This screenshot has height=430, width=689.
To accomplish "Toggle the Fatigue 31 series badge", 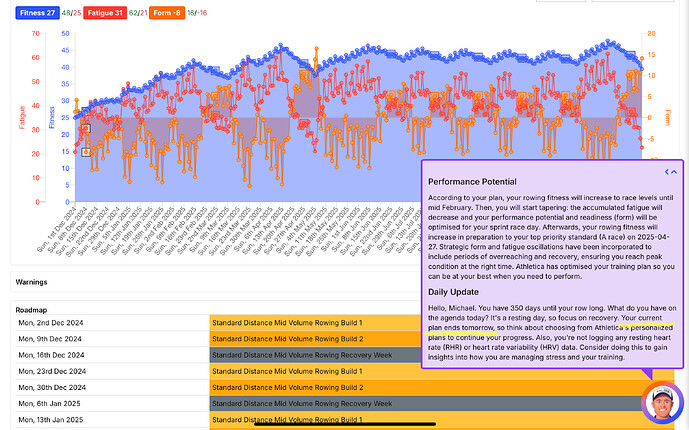I will pyautogui.click(x=105, y=13).
